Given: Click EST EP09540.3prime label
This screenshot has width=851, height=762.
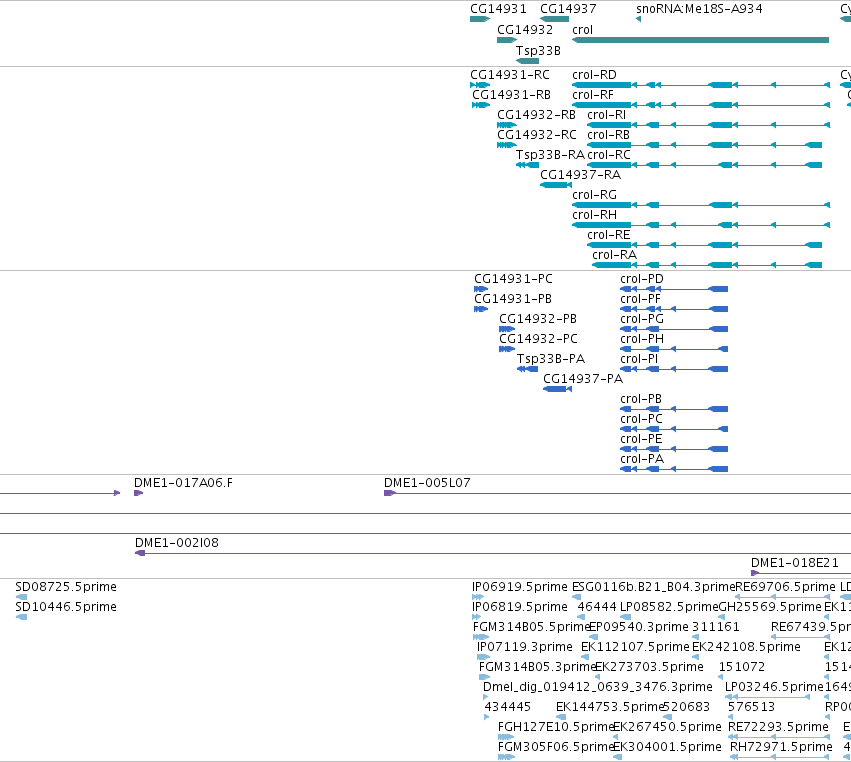Looking at the screenshot, I should coord(639,627).
